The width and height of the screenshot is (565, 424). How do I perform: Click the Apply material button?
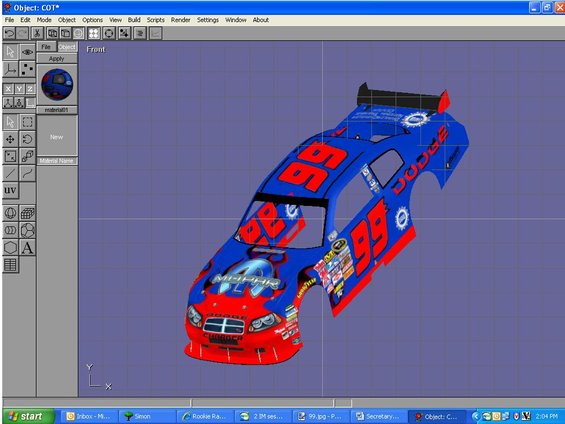pyautogui.click(x=57, y=58)
